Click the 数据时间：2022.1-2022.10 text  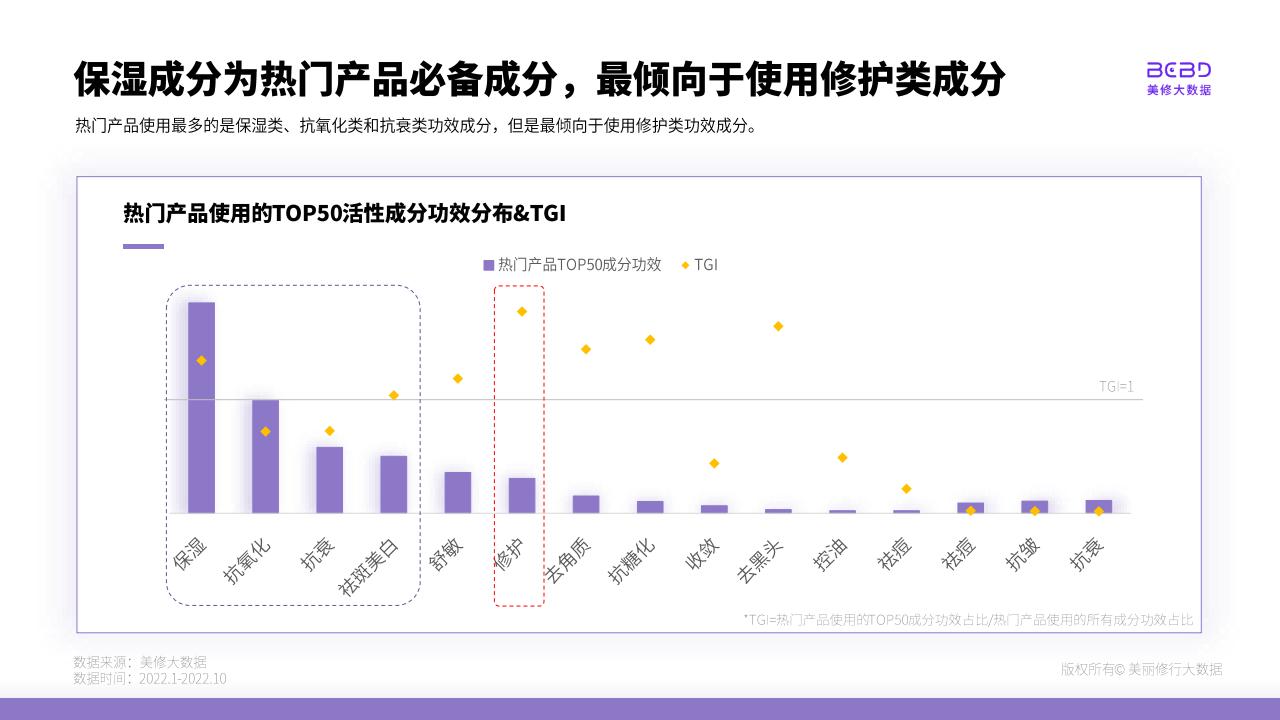coord(150,678)
